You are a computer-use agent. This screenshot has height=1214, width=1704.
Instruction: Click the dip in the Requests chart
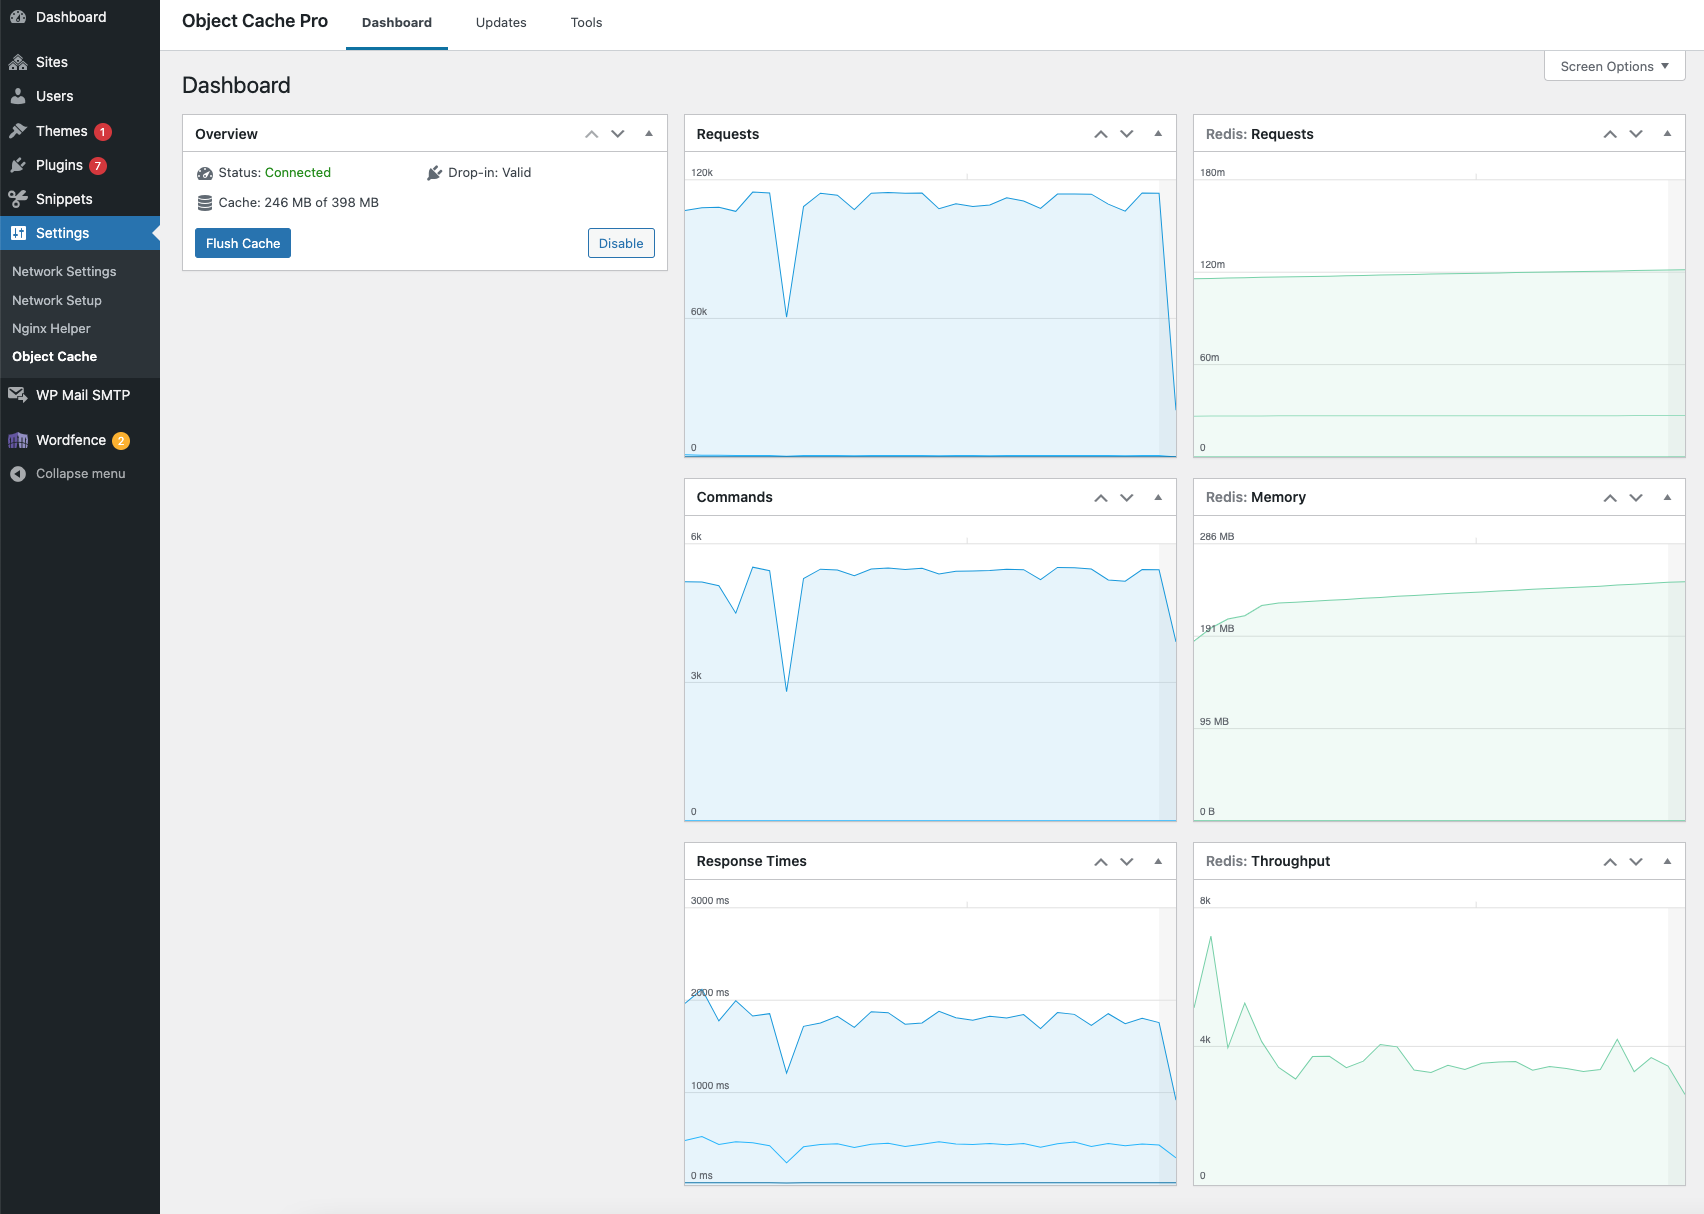coord(787,315)
